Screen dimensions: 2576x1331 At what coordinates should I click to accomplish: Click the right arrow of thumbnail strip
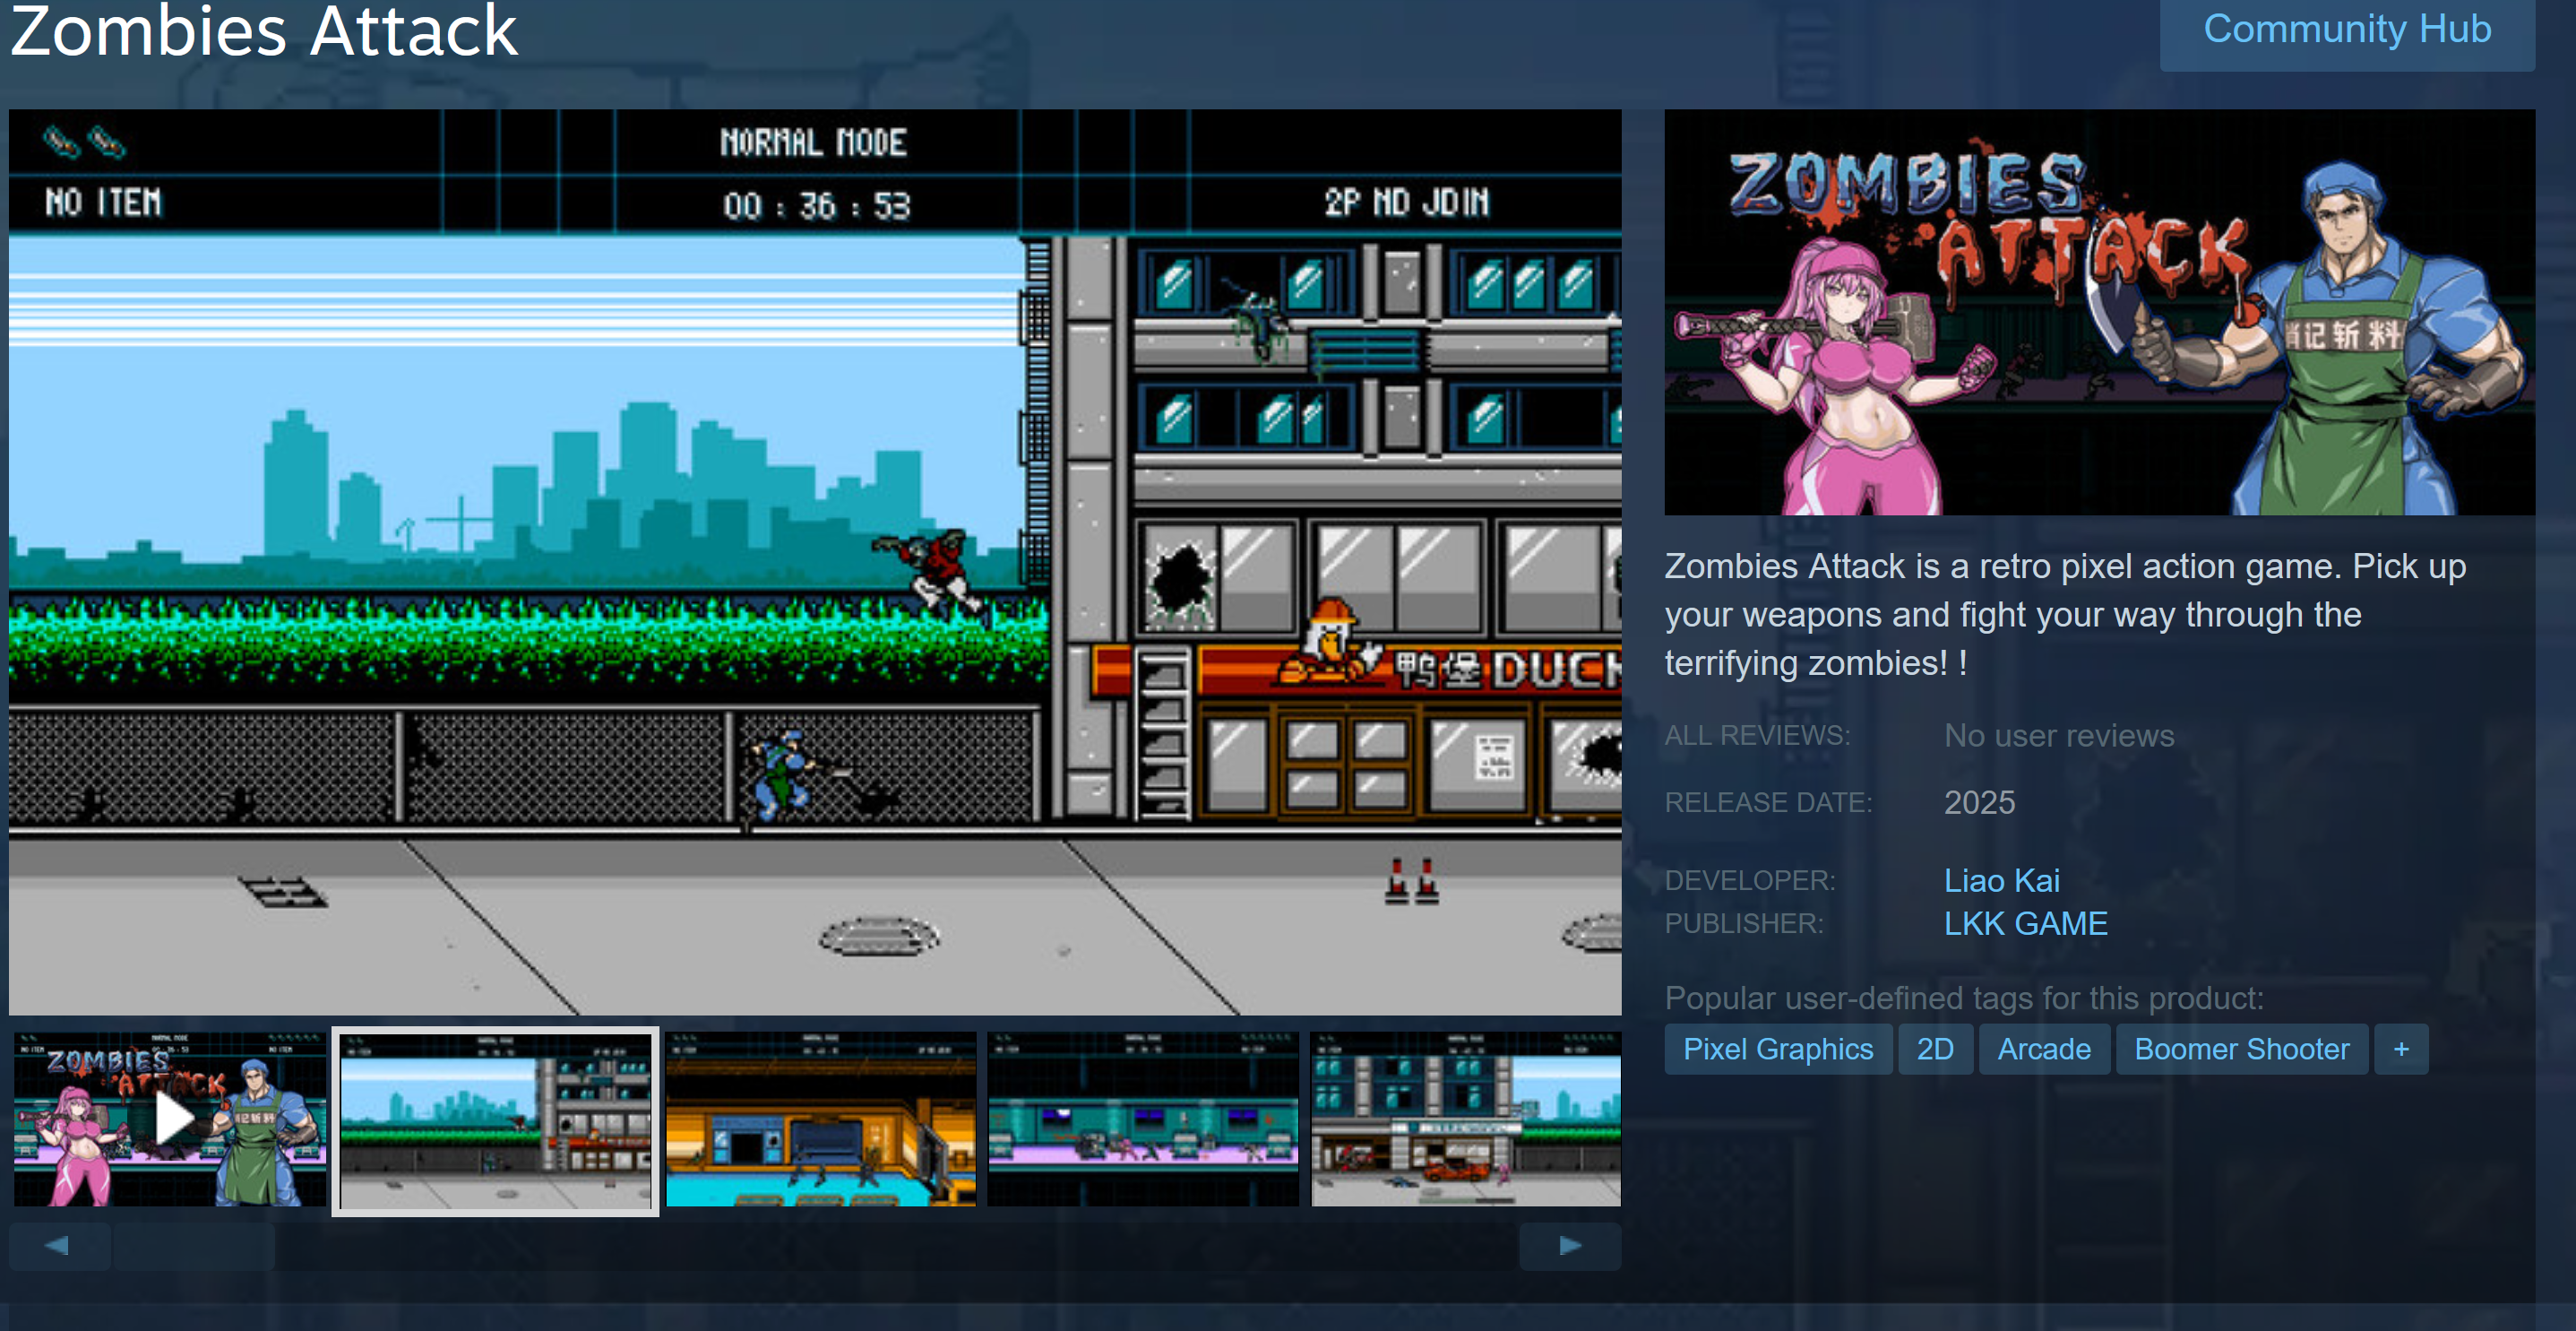pos(1570,1245)
